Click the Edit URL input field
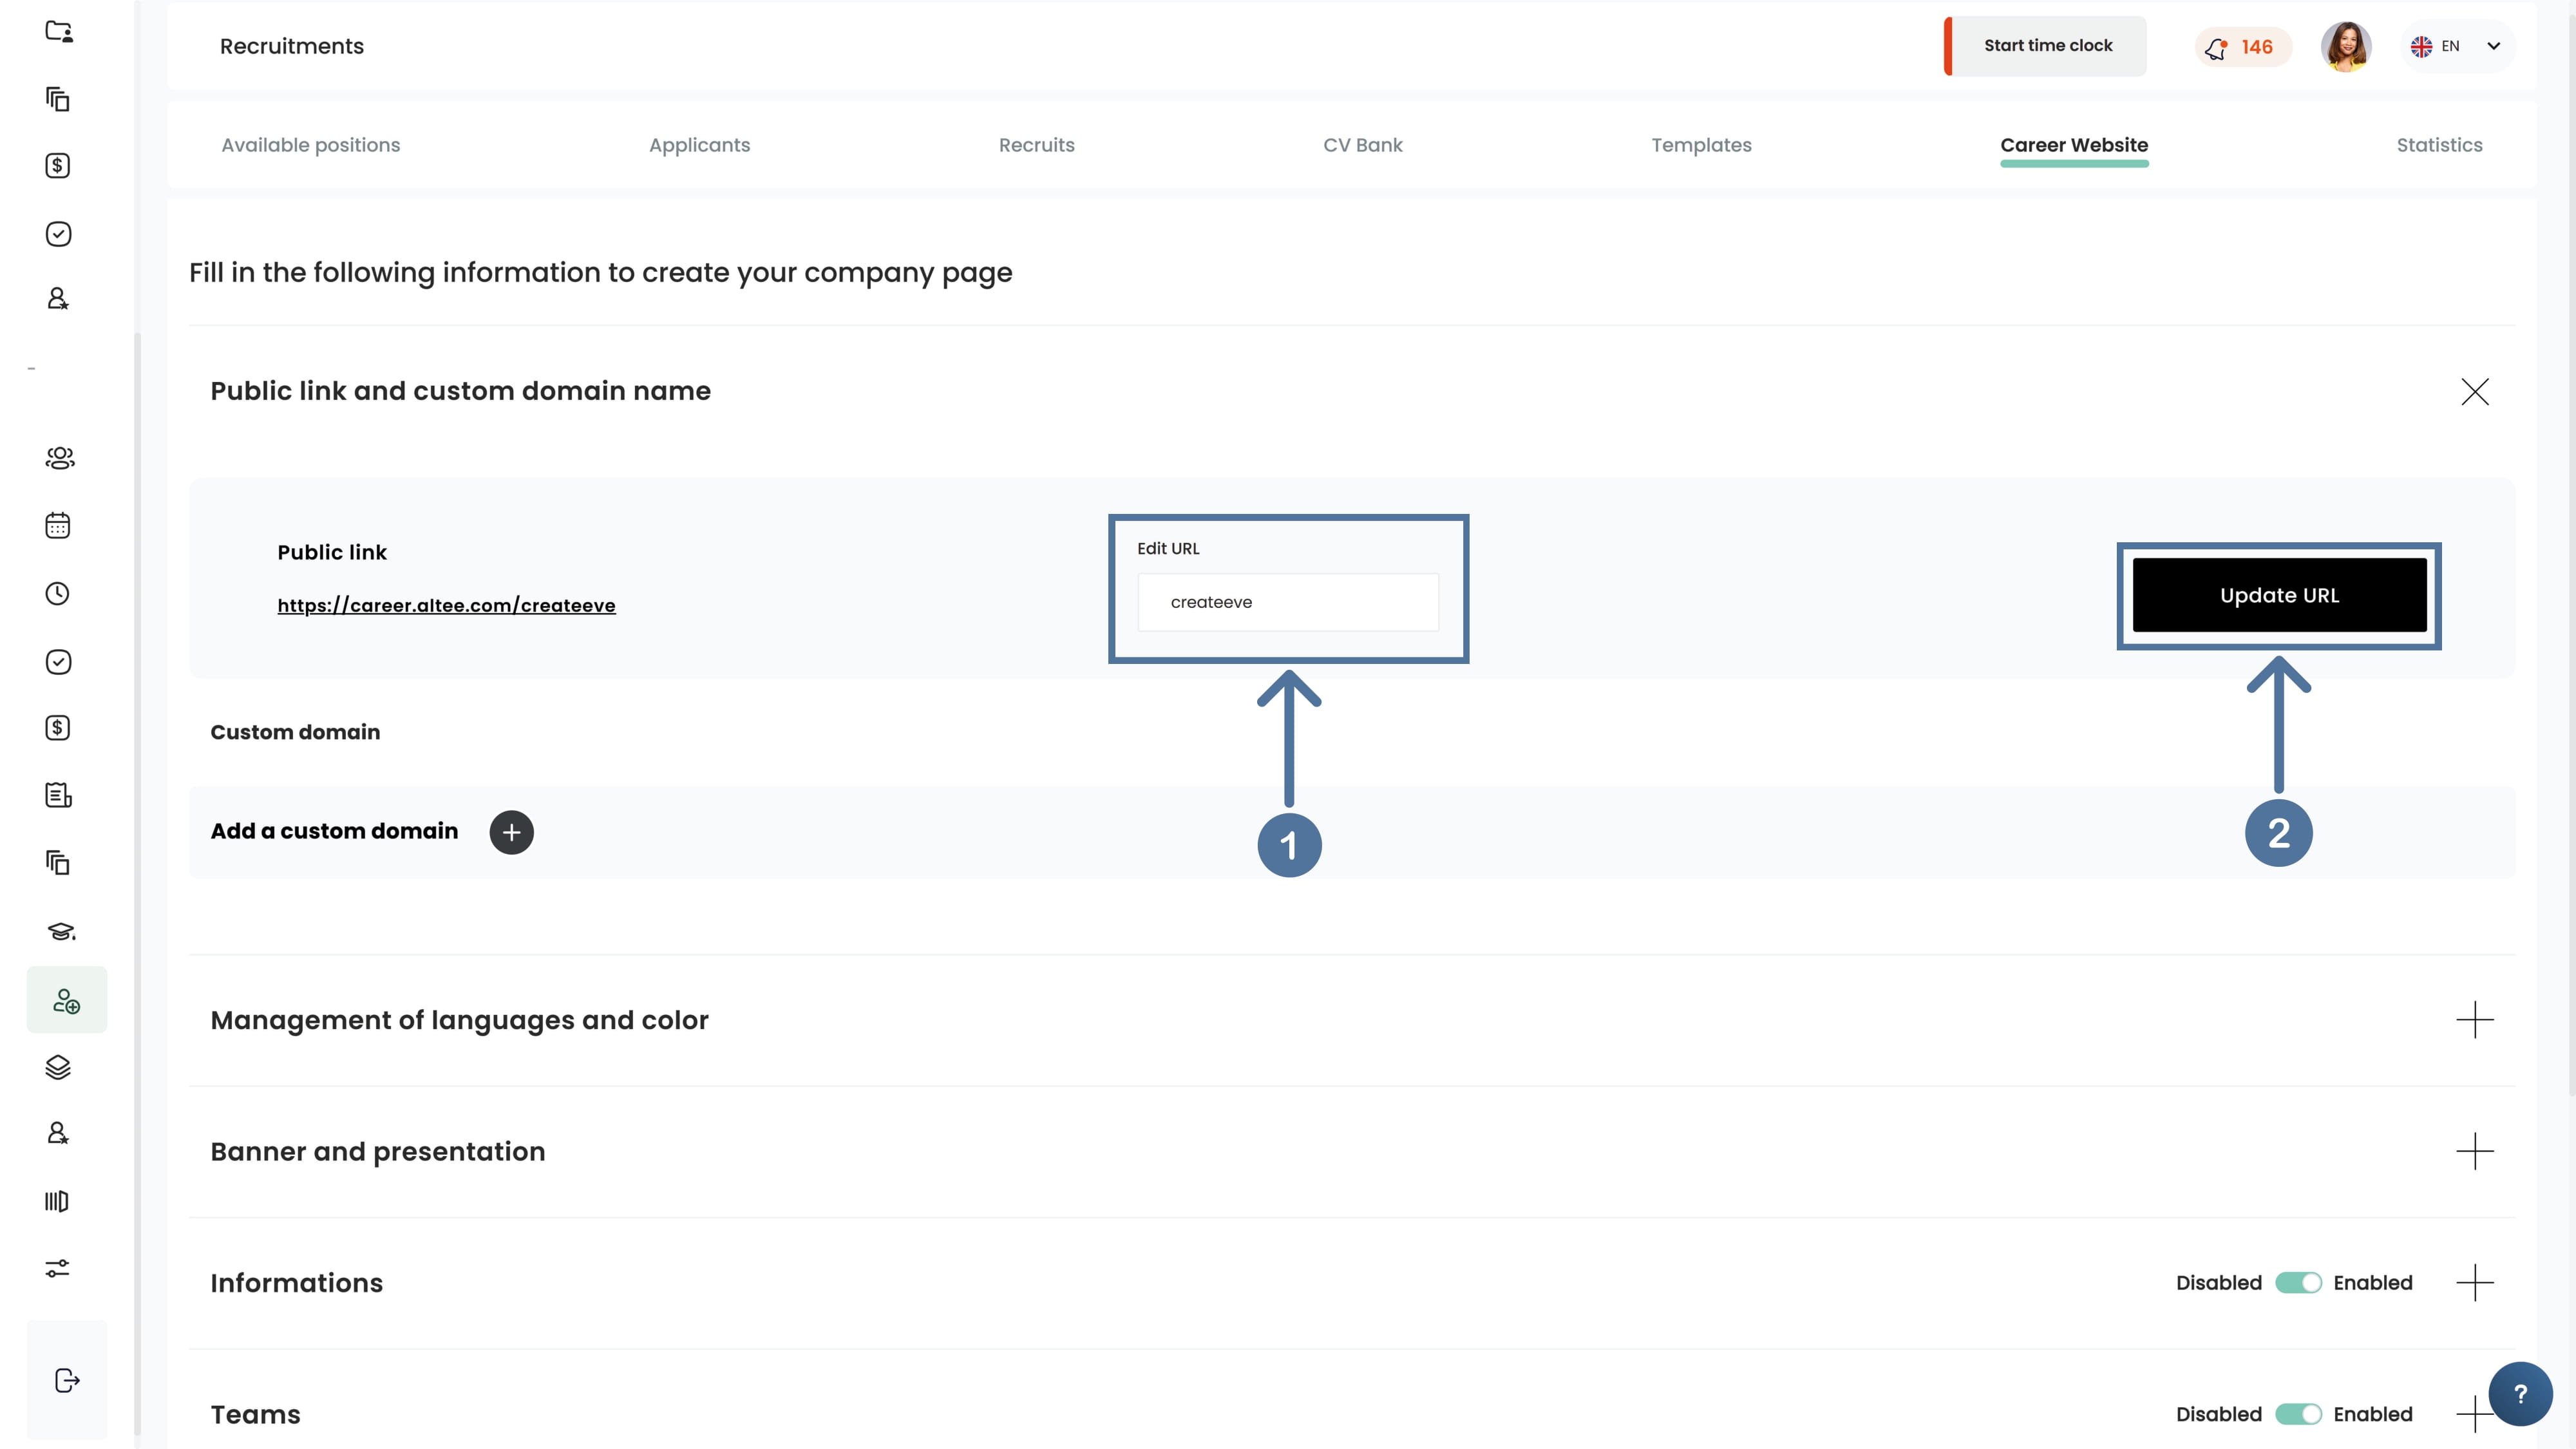2576x1449 pixels. click(1288, 603)
